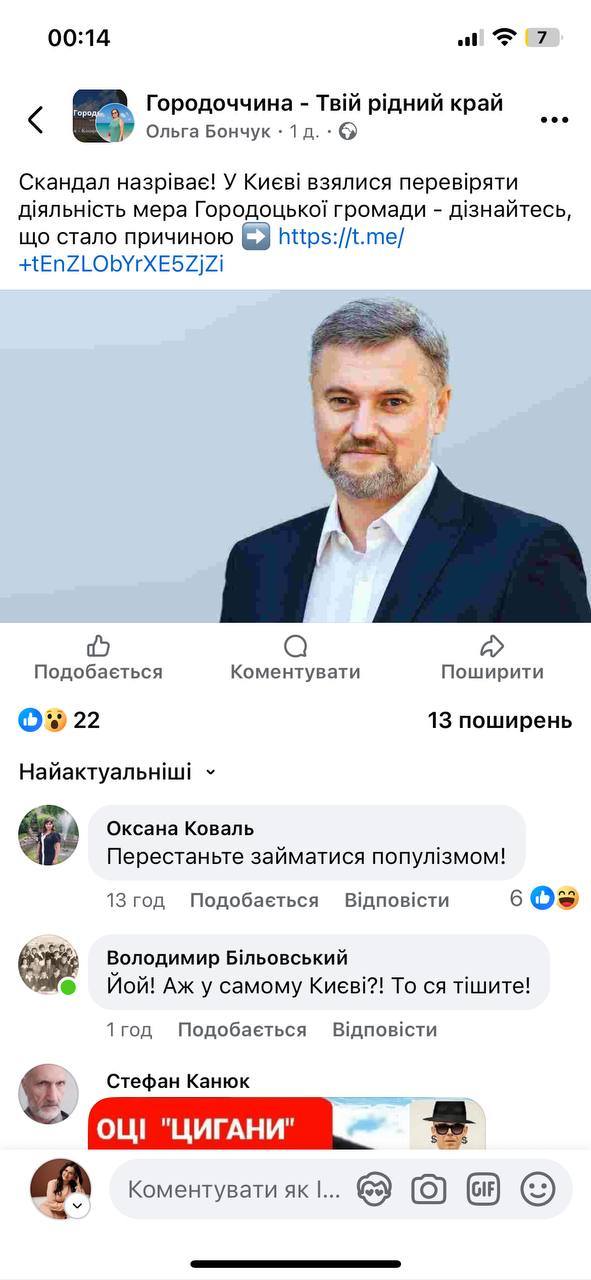Screen dimensions: 591x1280
Task: Open the Городоччина group page title
Action: [324, 103]
